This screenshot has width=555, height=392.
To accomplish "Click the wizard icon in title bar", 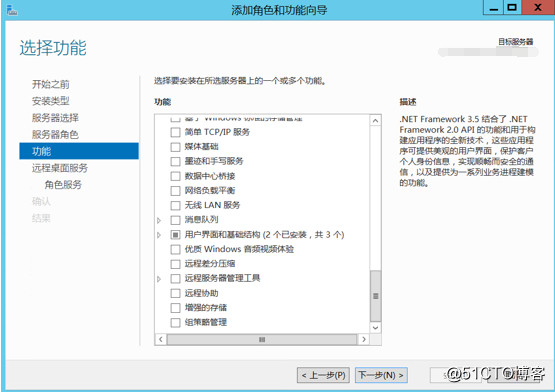I will click(12, 10).
